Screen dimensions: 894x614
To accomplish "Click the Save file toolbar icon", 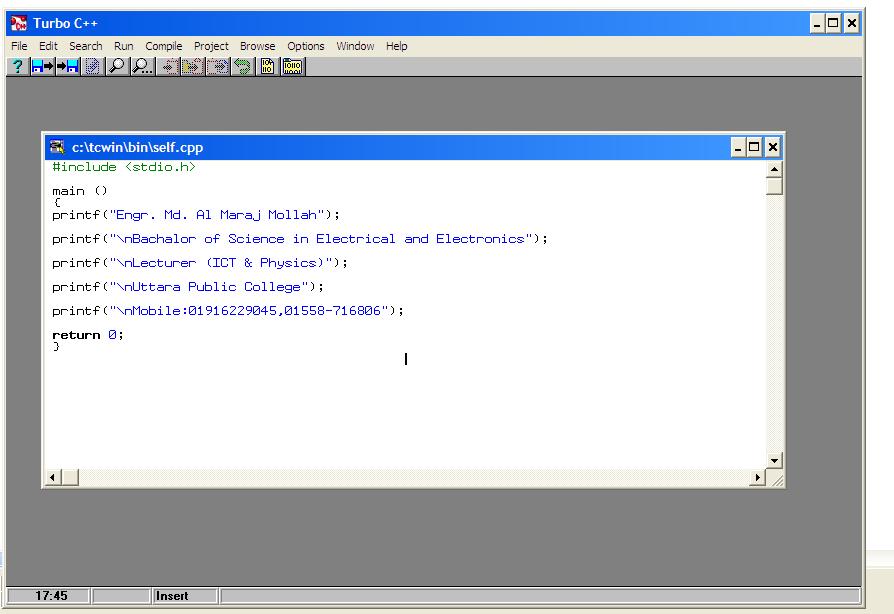I will coord(67,67).
